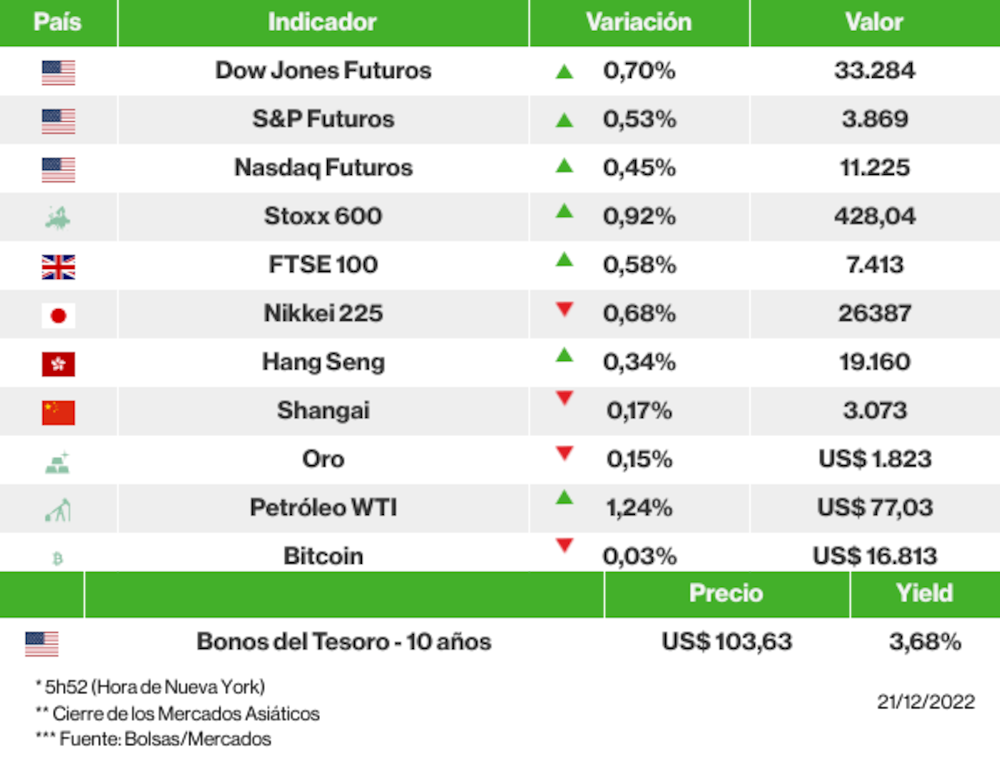The image size is (1000, 784).
Task: Open the S&P Futuros indicator name
Action: (323, 119)
